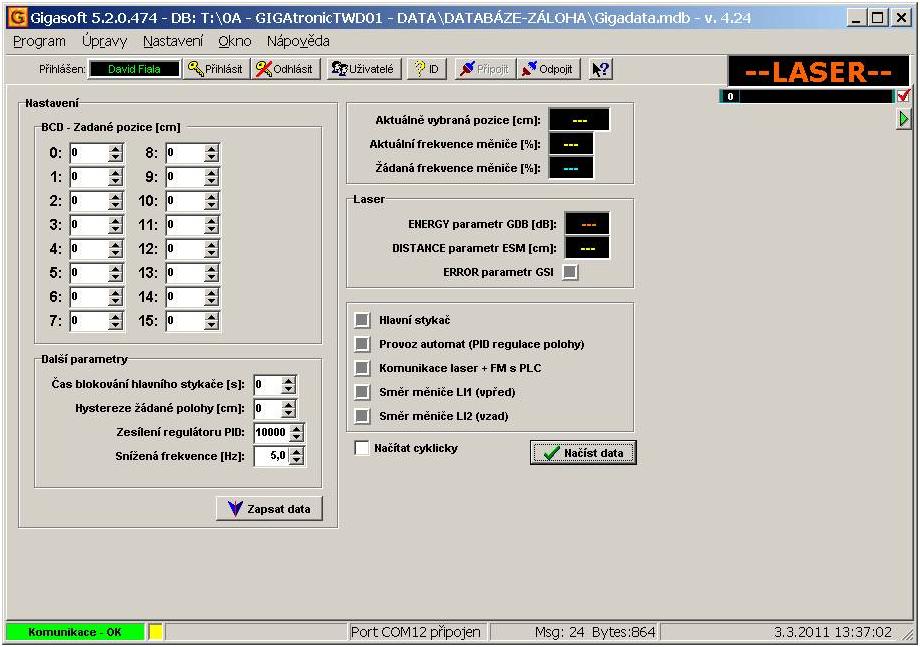Image resolution: width=920 pixels, height=647 pixels.
Task: Open the Nastavení menu
Action: point(172,41)
